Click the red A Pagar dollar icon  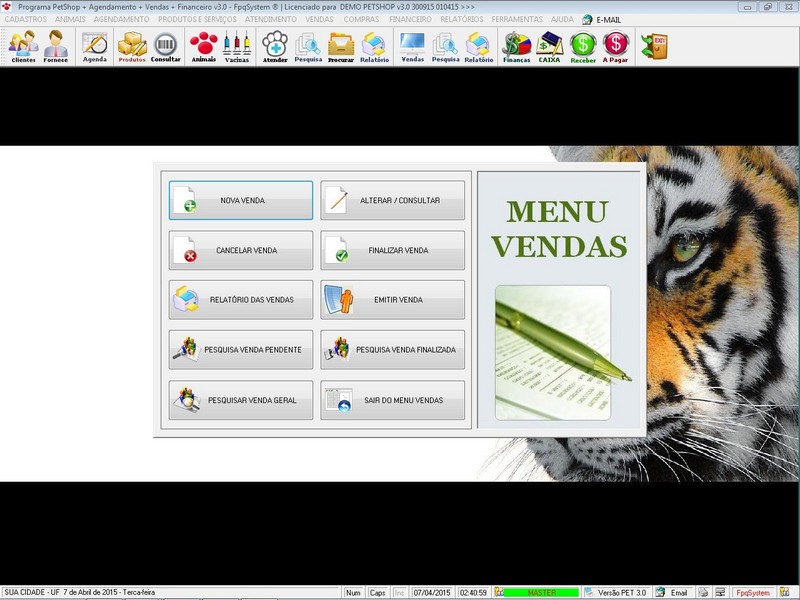coord(615,46)
